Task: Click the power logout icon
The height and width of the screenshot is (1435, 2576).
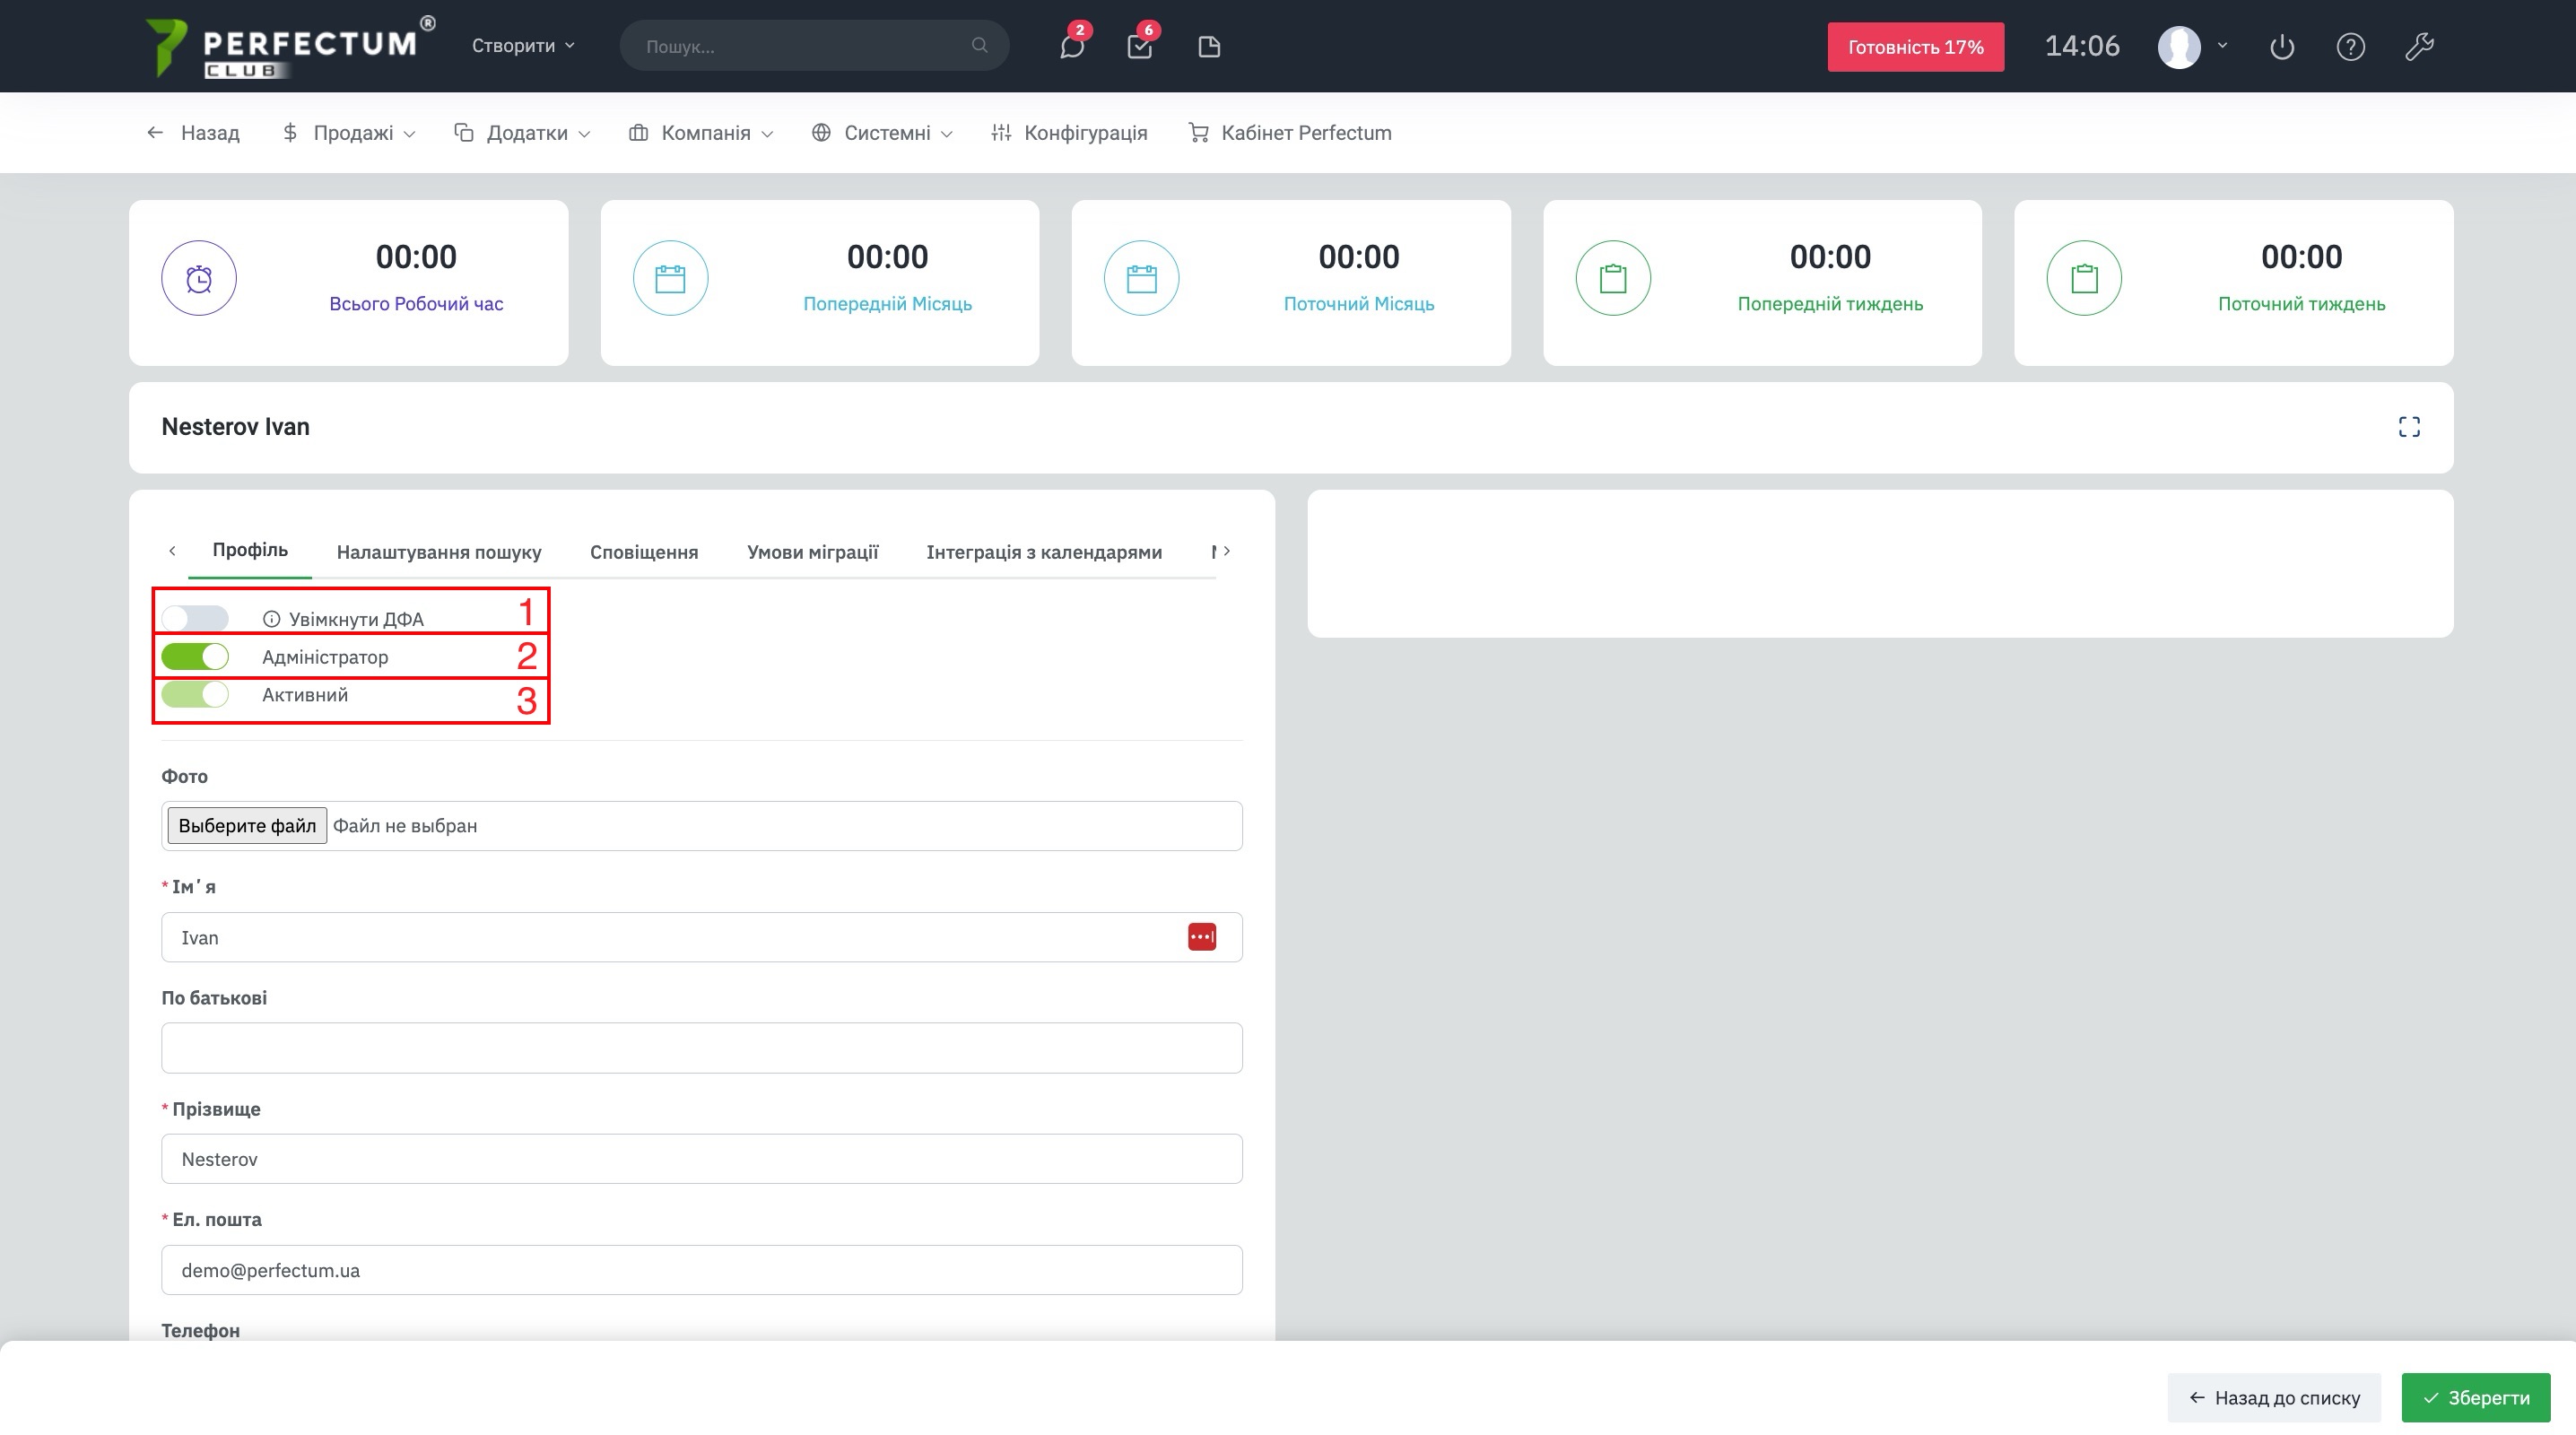Action: point(2281,47)
